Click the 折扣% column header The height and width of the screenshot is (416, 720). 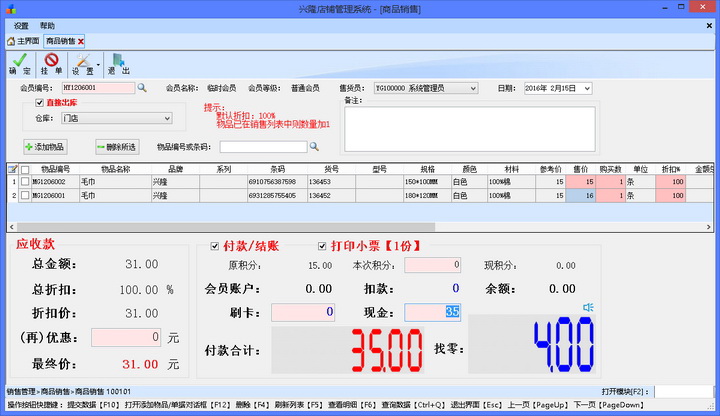coord(670,169)
